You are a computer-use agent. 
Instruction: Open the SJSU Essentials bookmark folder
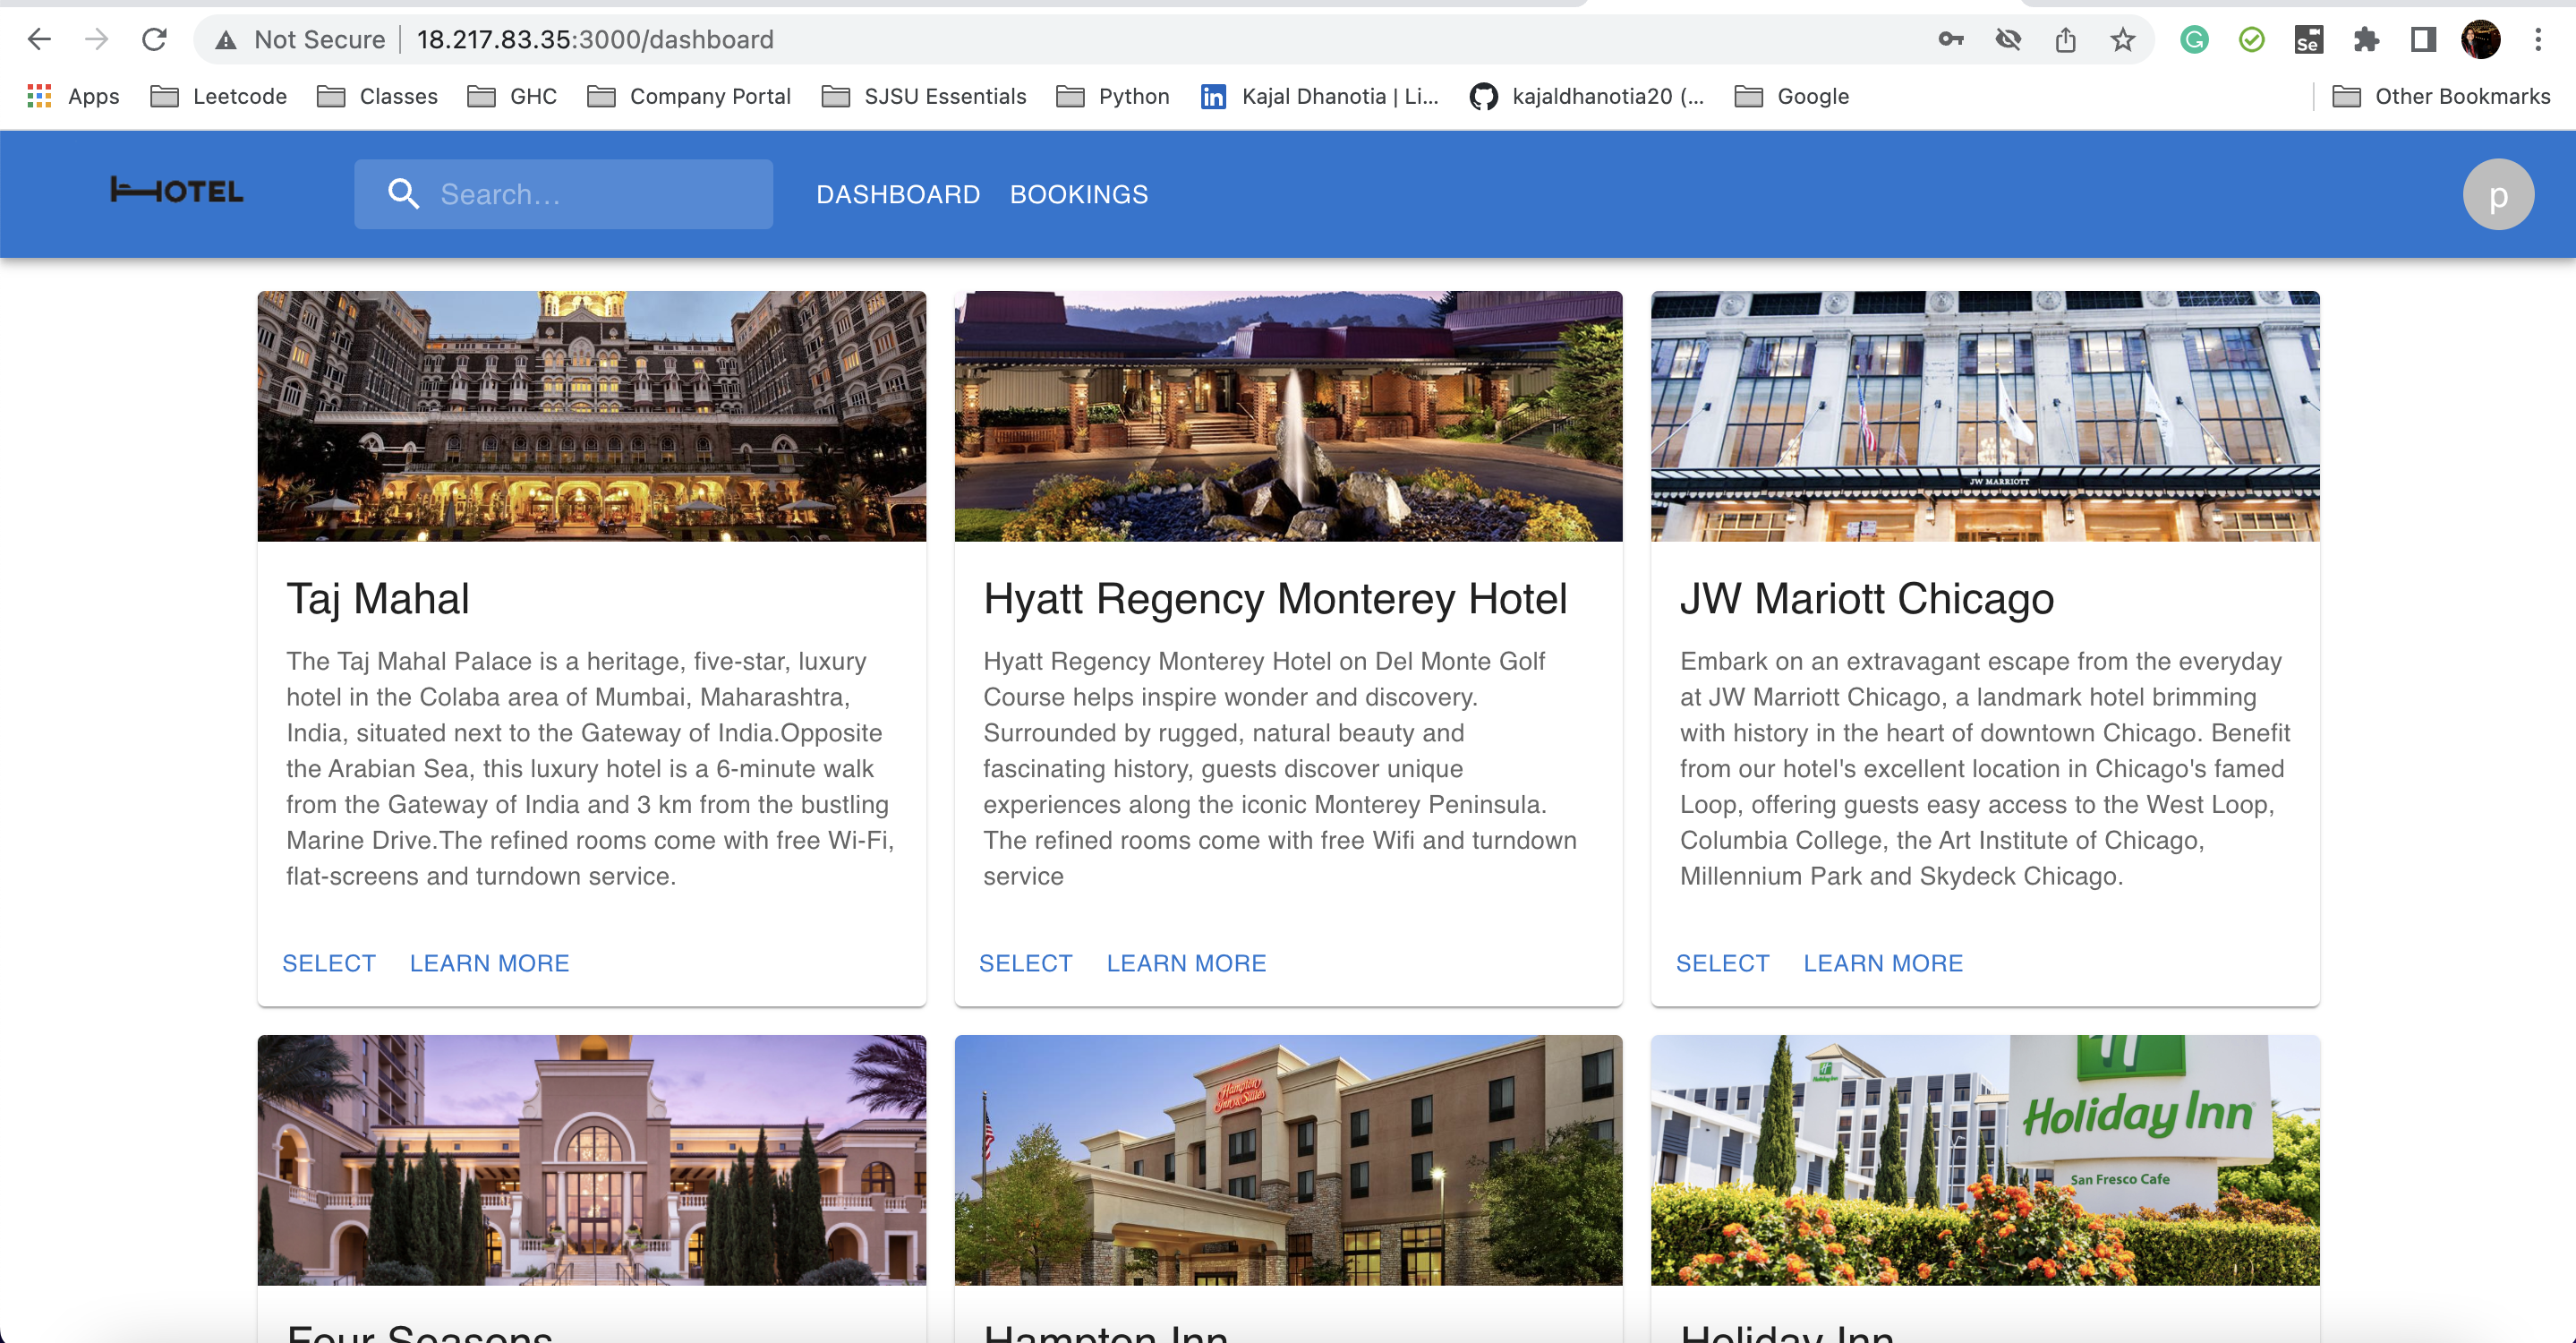[924, 96]
